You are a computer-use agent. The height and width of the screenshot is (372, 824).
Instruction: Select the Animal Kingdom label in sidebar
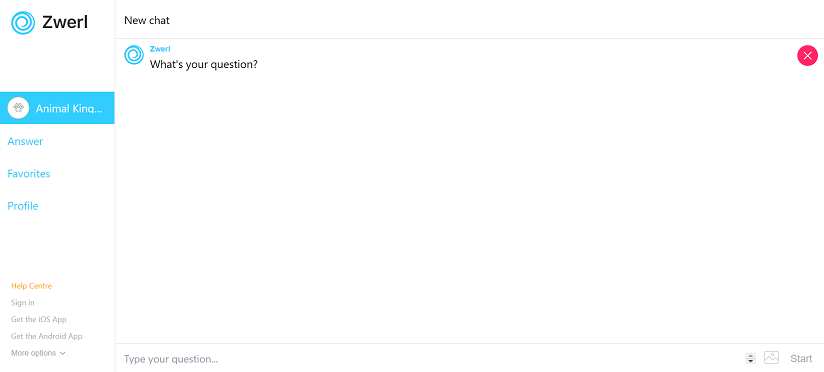(68, 108)
